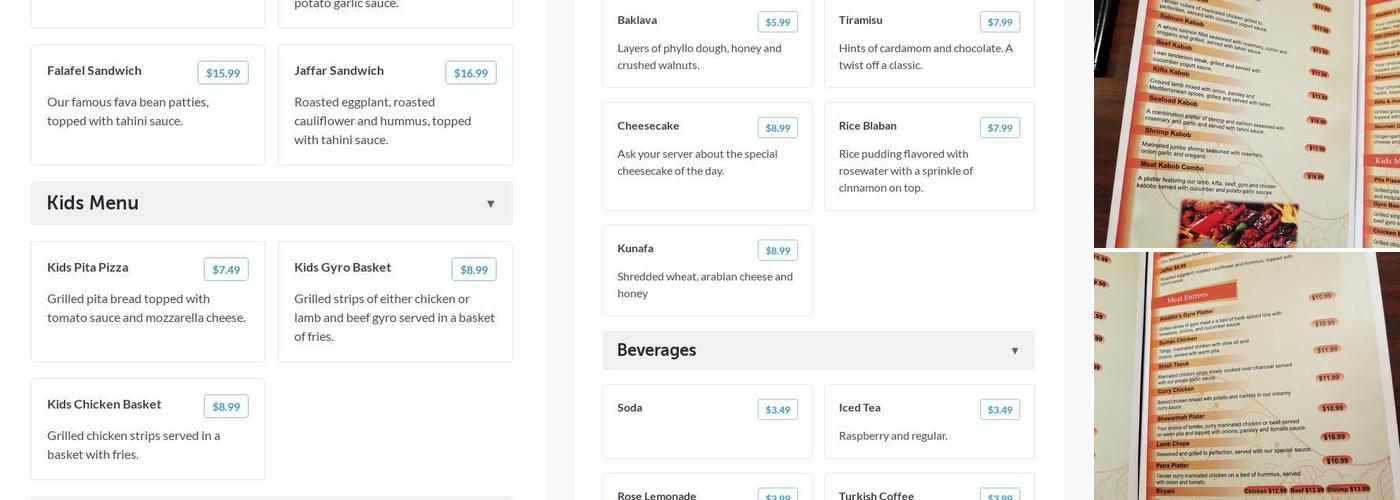Click the Baklava $5.99 price tag

[777, 22]
